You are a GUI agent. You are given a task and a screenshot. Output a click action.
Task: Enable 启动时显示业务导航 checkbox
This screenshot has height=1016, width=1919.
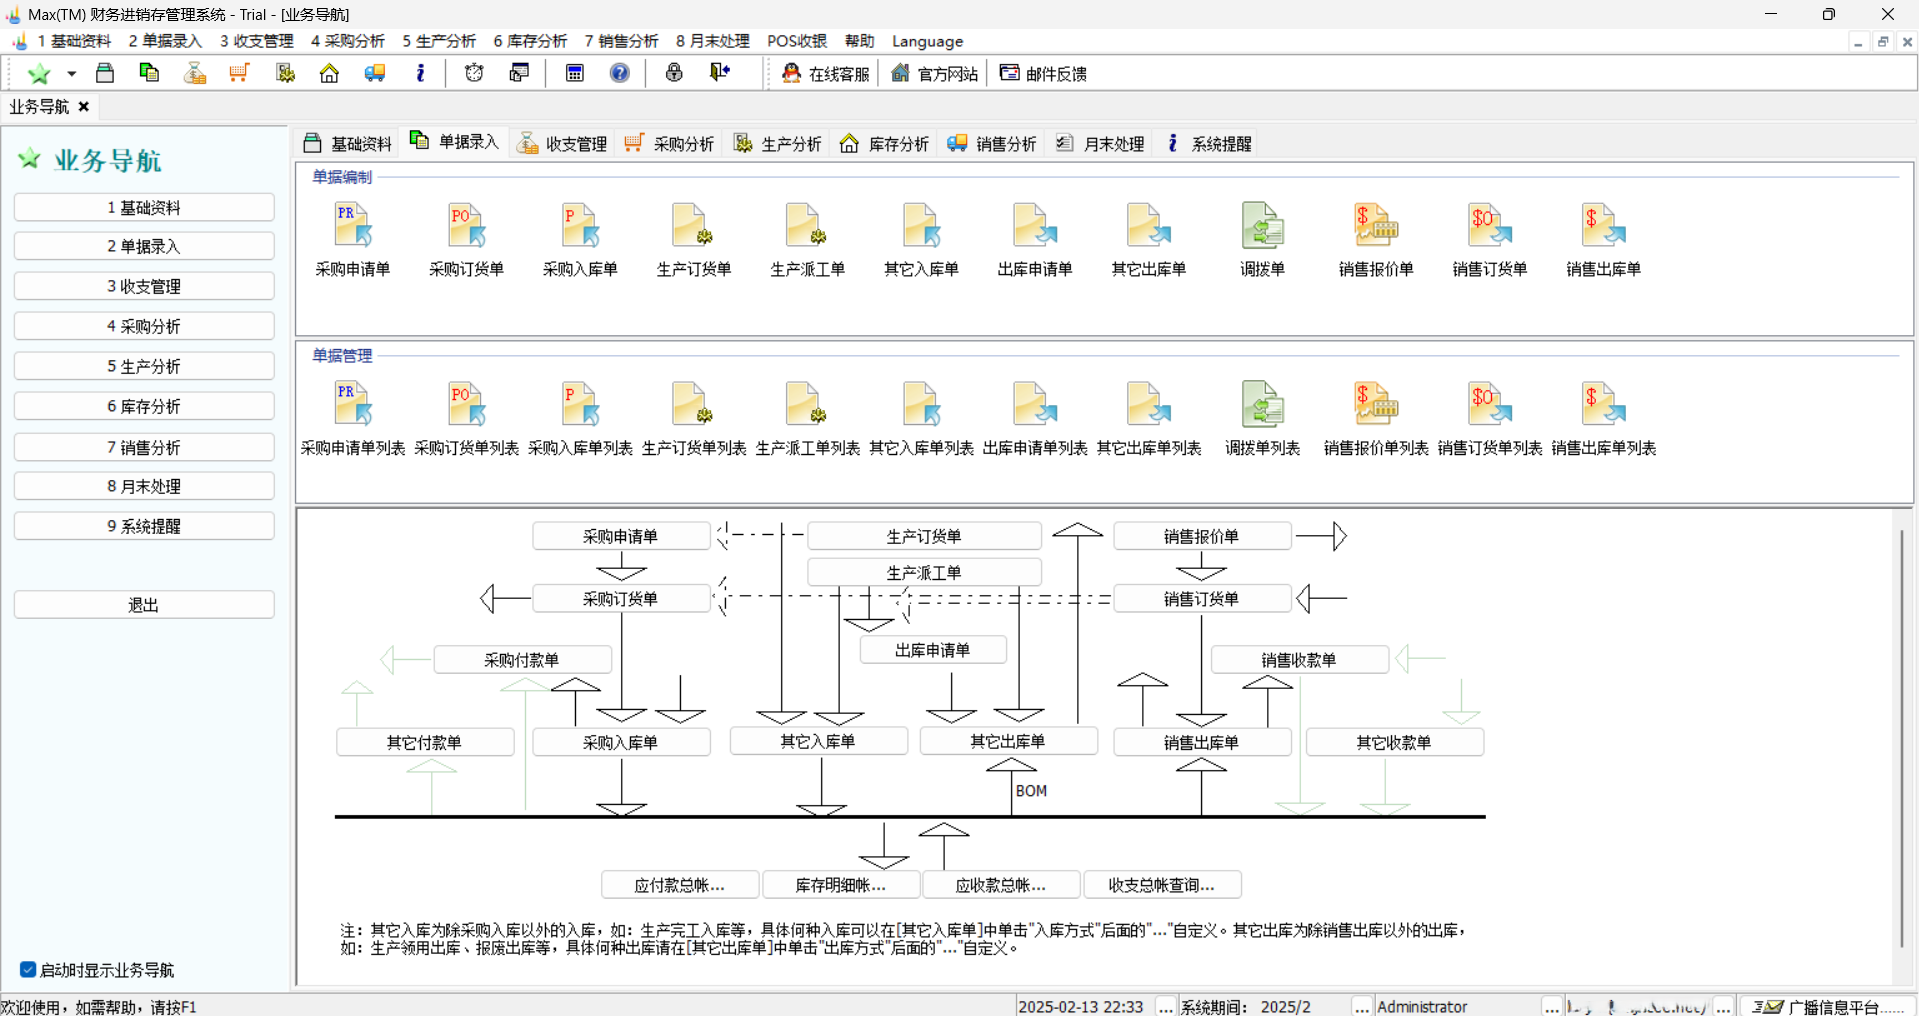tap(26, 968)
